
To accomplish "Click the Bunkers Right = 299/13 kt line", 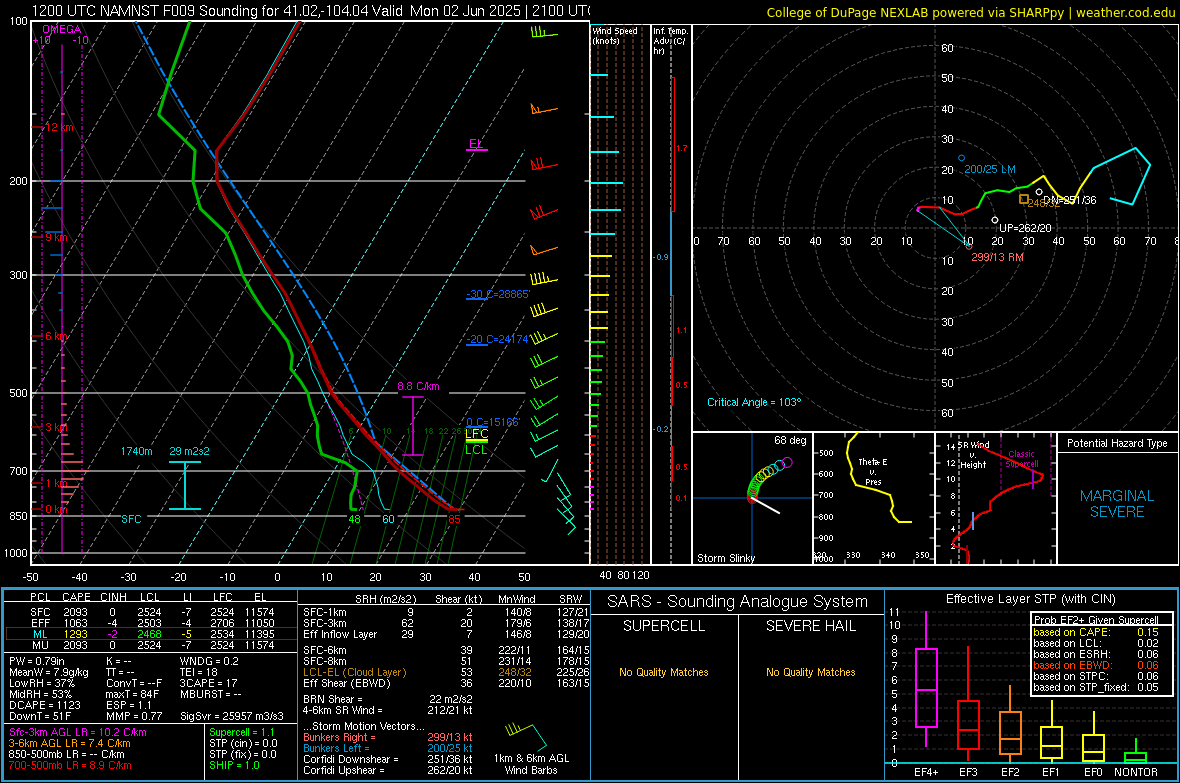I will [388, 737].
